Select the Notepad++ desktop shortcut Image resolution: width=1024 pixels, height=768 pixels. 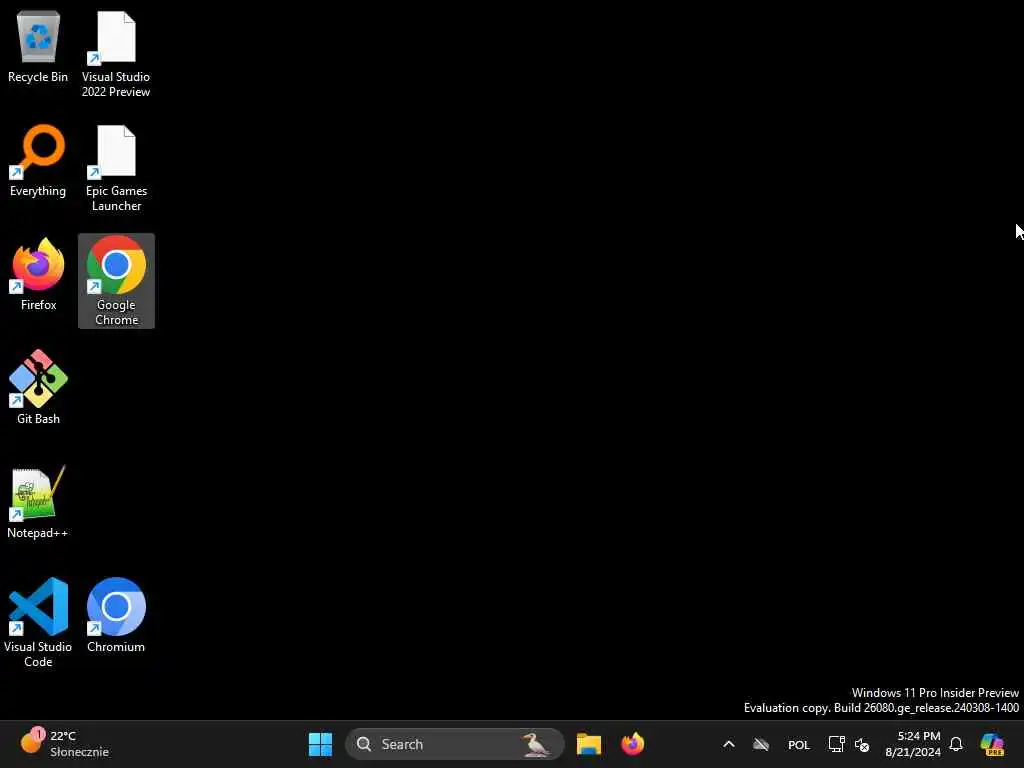coord(37,502)
